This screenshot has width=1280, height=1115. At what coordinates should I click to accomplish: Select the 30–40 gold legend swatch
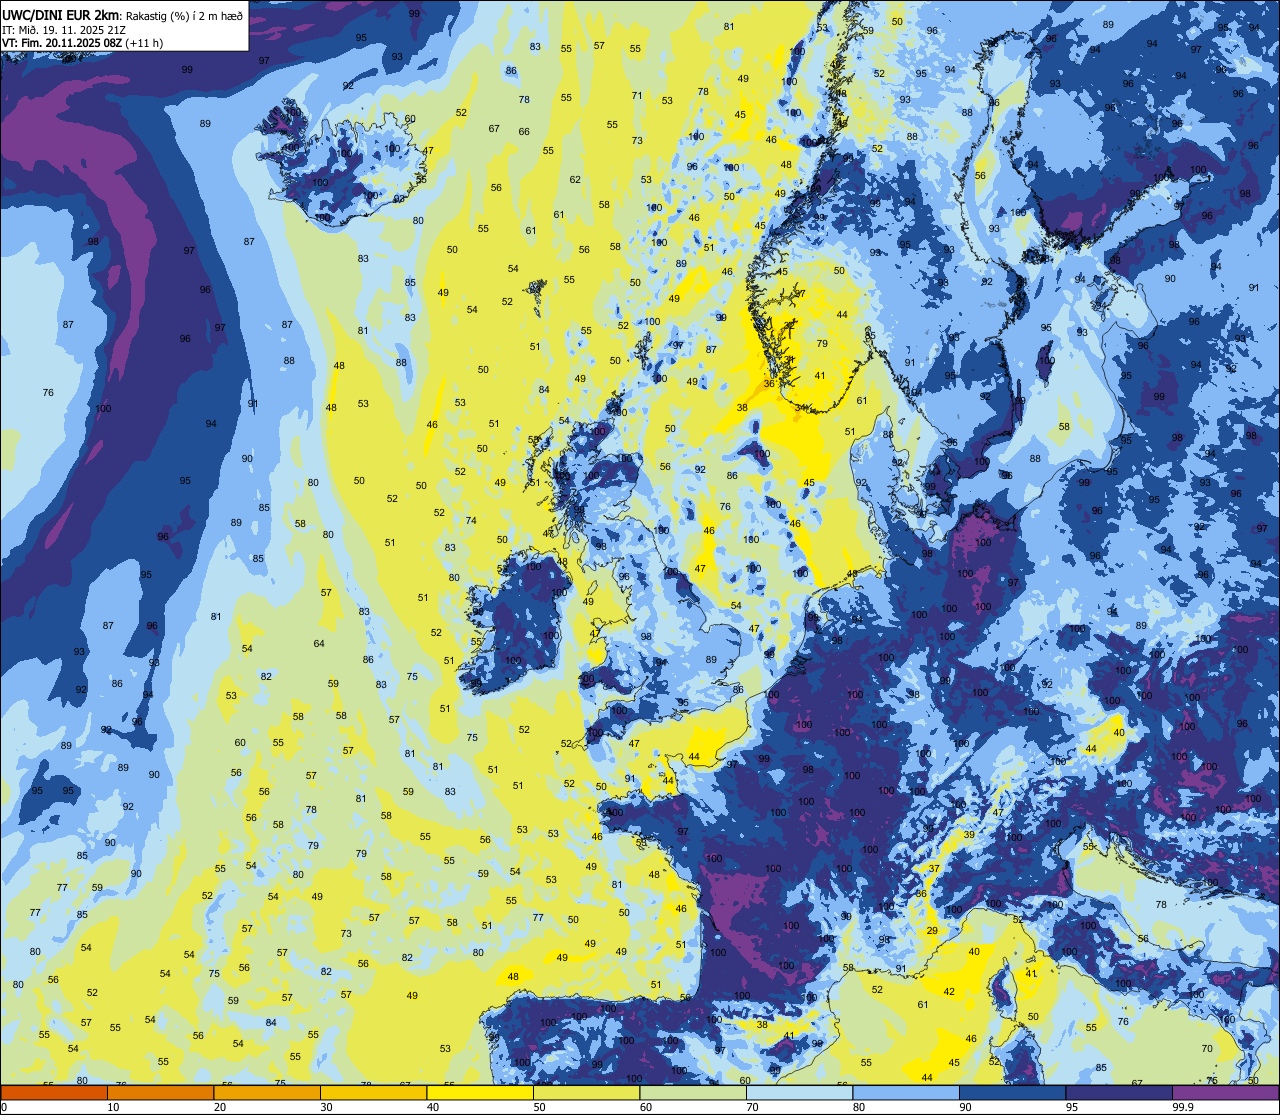pos(373,1092)
